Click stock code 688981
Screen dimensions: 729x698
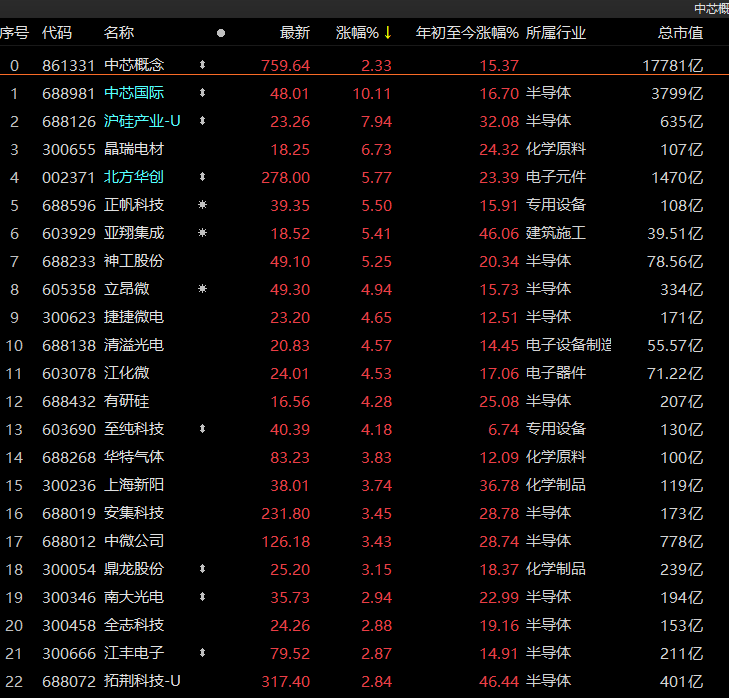(68, 93)
